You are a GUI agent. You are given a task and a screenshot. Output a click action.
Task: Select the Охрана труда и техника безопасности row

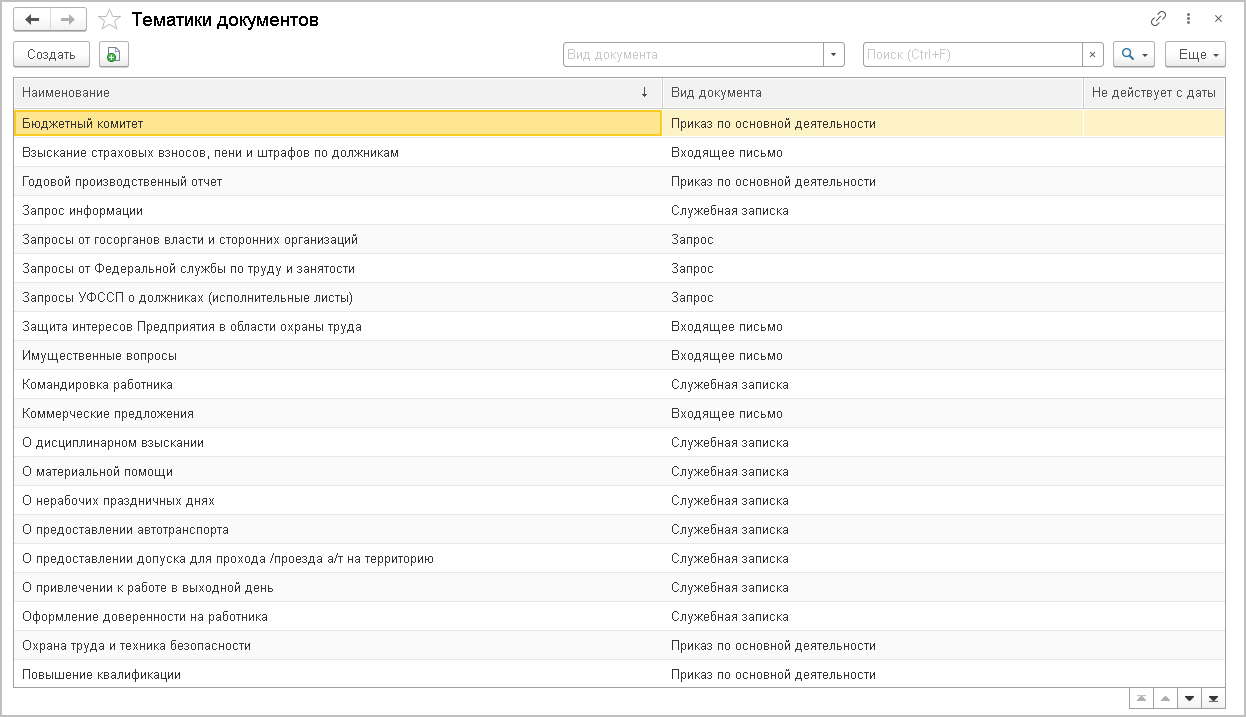[137, 646]
